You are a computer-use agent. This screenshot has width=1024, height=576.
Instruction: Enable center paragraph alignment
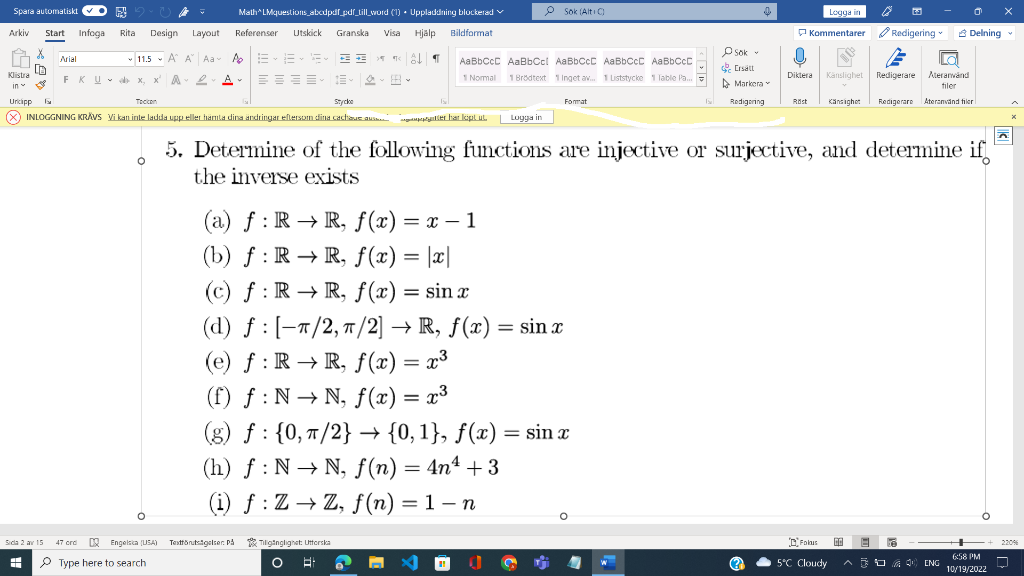(x=278, y=80)
